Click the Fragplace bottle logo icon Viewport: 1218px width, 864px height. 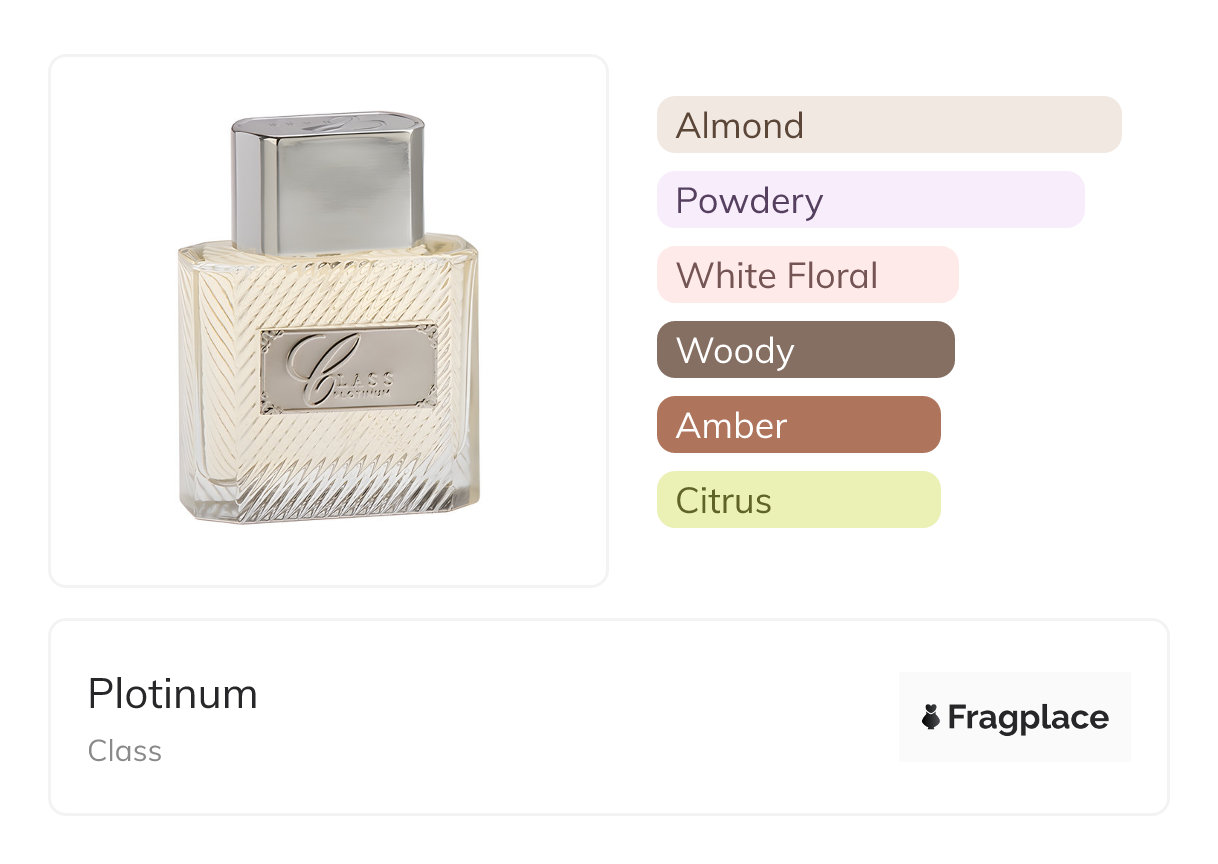pos(931,717)
